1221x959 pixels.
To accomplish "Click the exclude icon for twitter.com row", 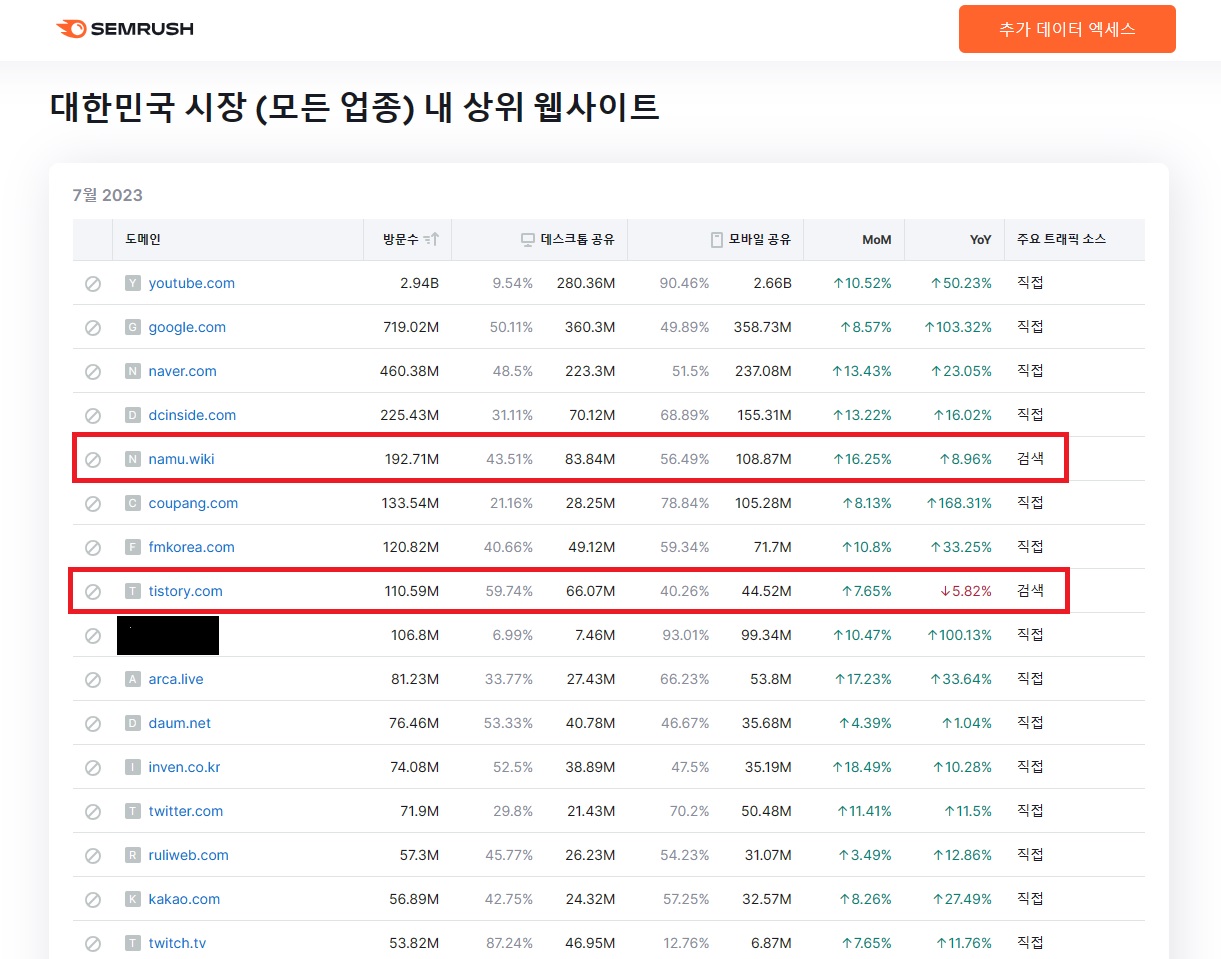I will pos(93,812).
